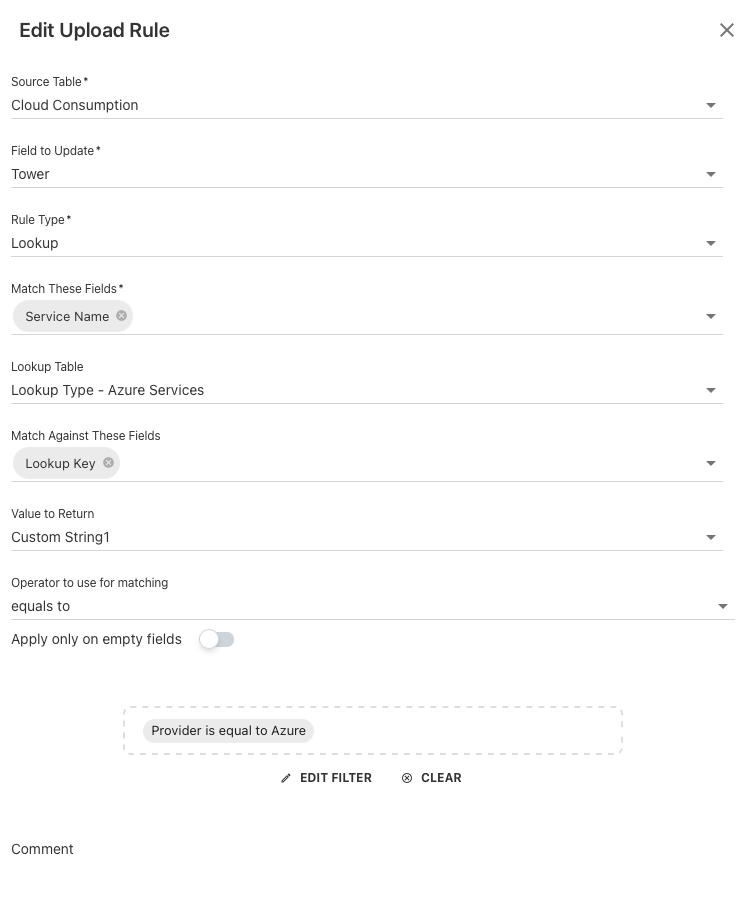Close the Edit Upload Rule dialog
This screenshot has width=751, height=901.
[727, 30]
